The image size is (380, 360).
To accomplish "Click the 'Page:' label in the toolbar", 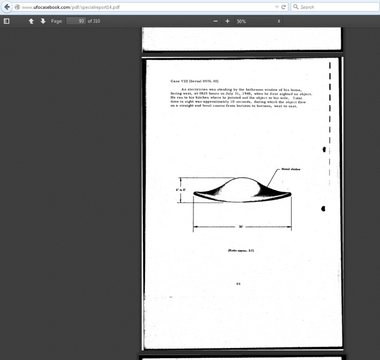I will (x=56, y=21).
